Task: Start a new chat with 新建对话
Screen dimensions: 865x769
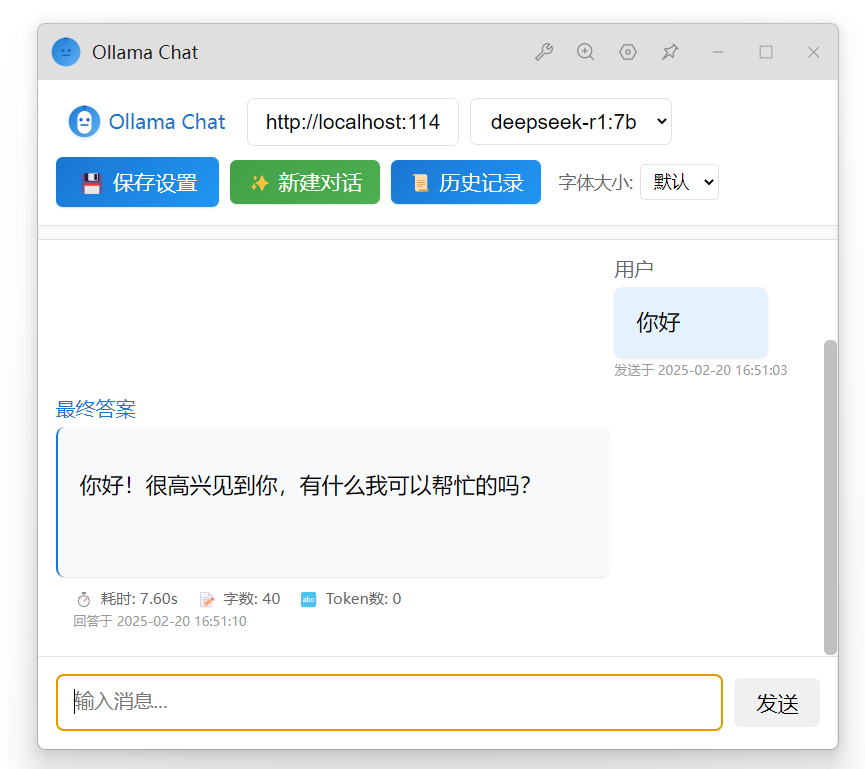Action: tap(305, 182)
